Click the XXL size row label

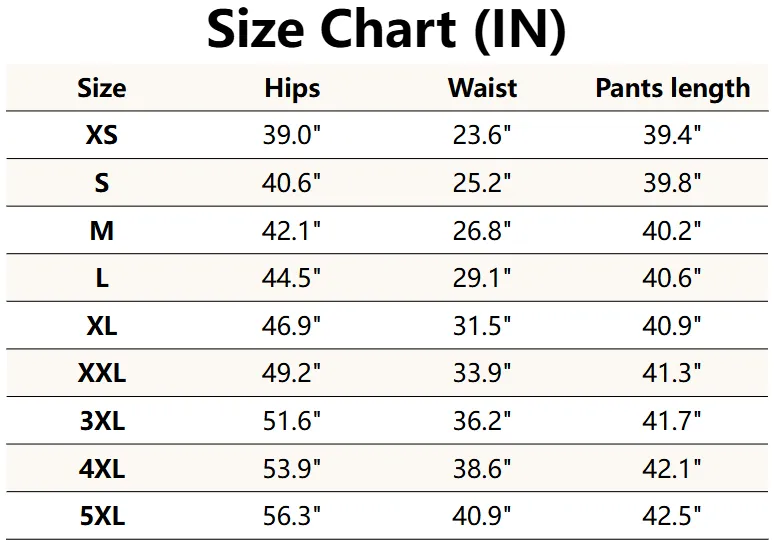[x=102, y=373]
